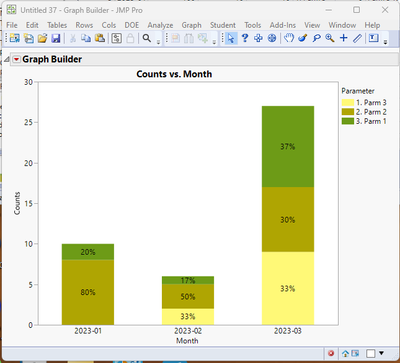Open the status bar dropdown arrow
The height and width of the screenshot is (363, 400).
pos(382,353)
